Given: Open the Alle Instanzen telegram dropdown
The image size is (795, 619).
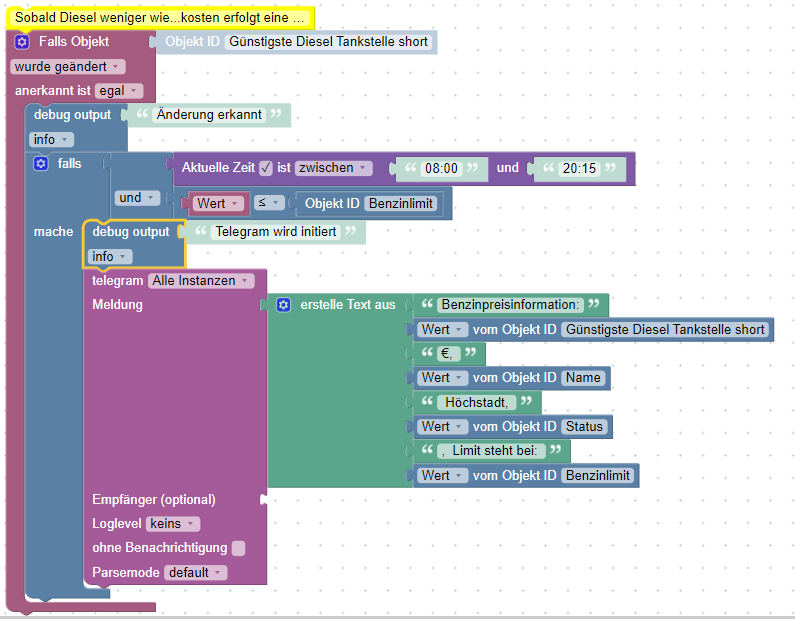Looking at the screenshot, I should pyautogui.click(x=201, y=281).
